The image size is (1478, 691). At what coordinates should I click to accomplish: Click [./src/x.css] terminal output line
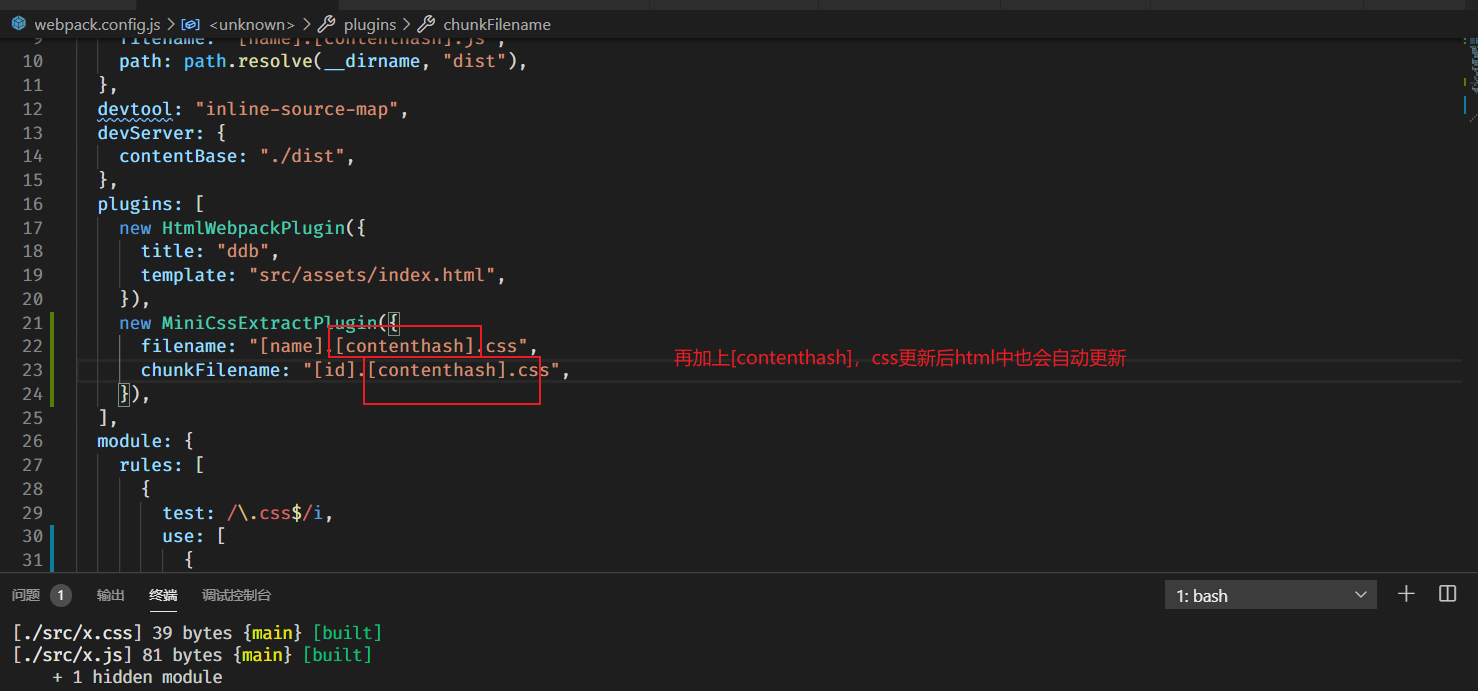pyautogui.click(x=197, y=633)
